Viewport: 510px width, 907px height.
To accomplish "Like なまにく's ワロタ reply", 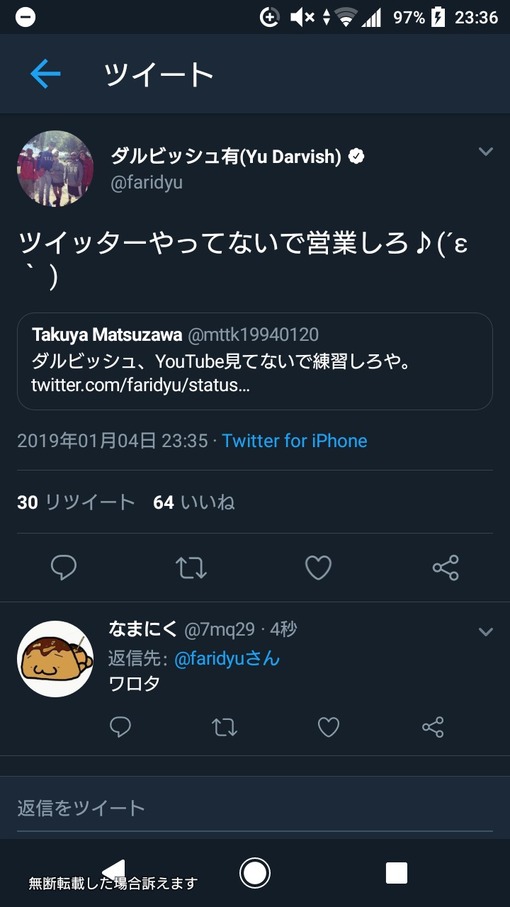I will (x=328, y=727).
